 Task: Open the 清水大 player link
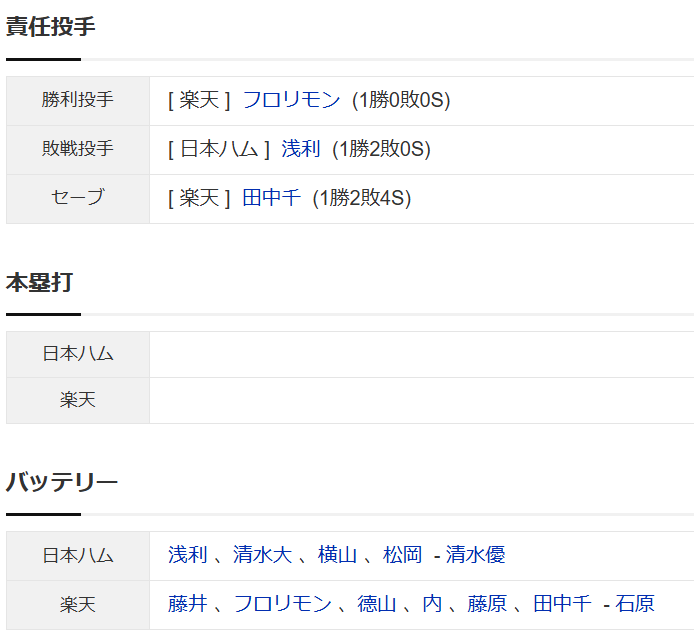[262, 555]
